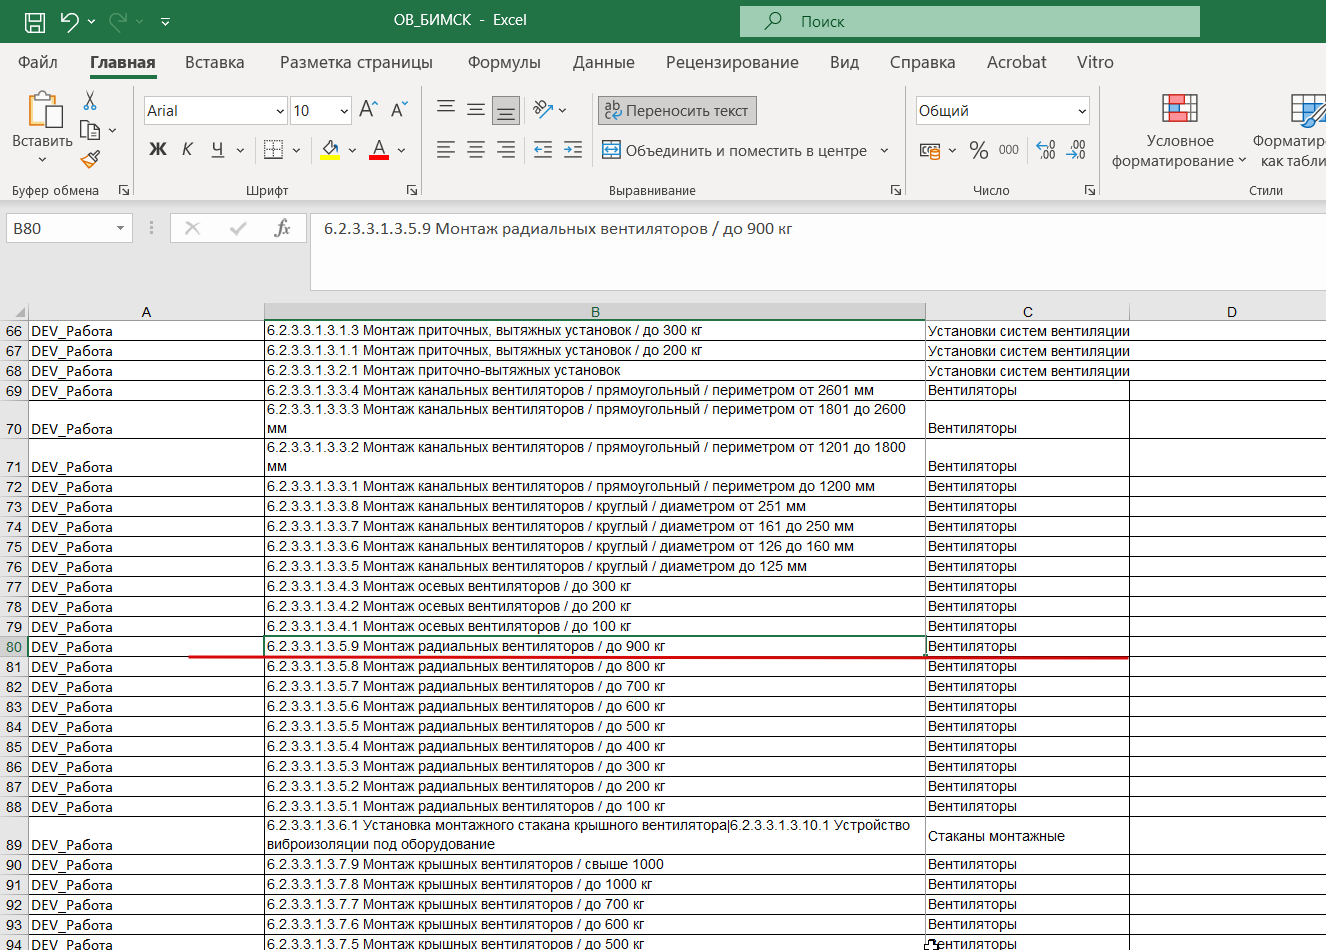Image resolution: width=1326 pixels, height=950 pixels.
Task: Select the Format Painter brush icon
Action: [90, 159]
